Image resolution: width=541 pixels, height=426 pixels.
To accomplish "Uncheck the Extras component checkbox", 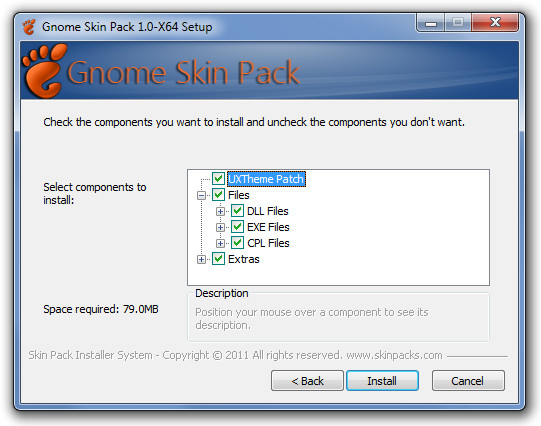I will (218, 259).
